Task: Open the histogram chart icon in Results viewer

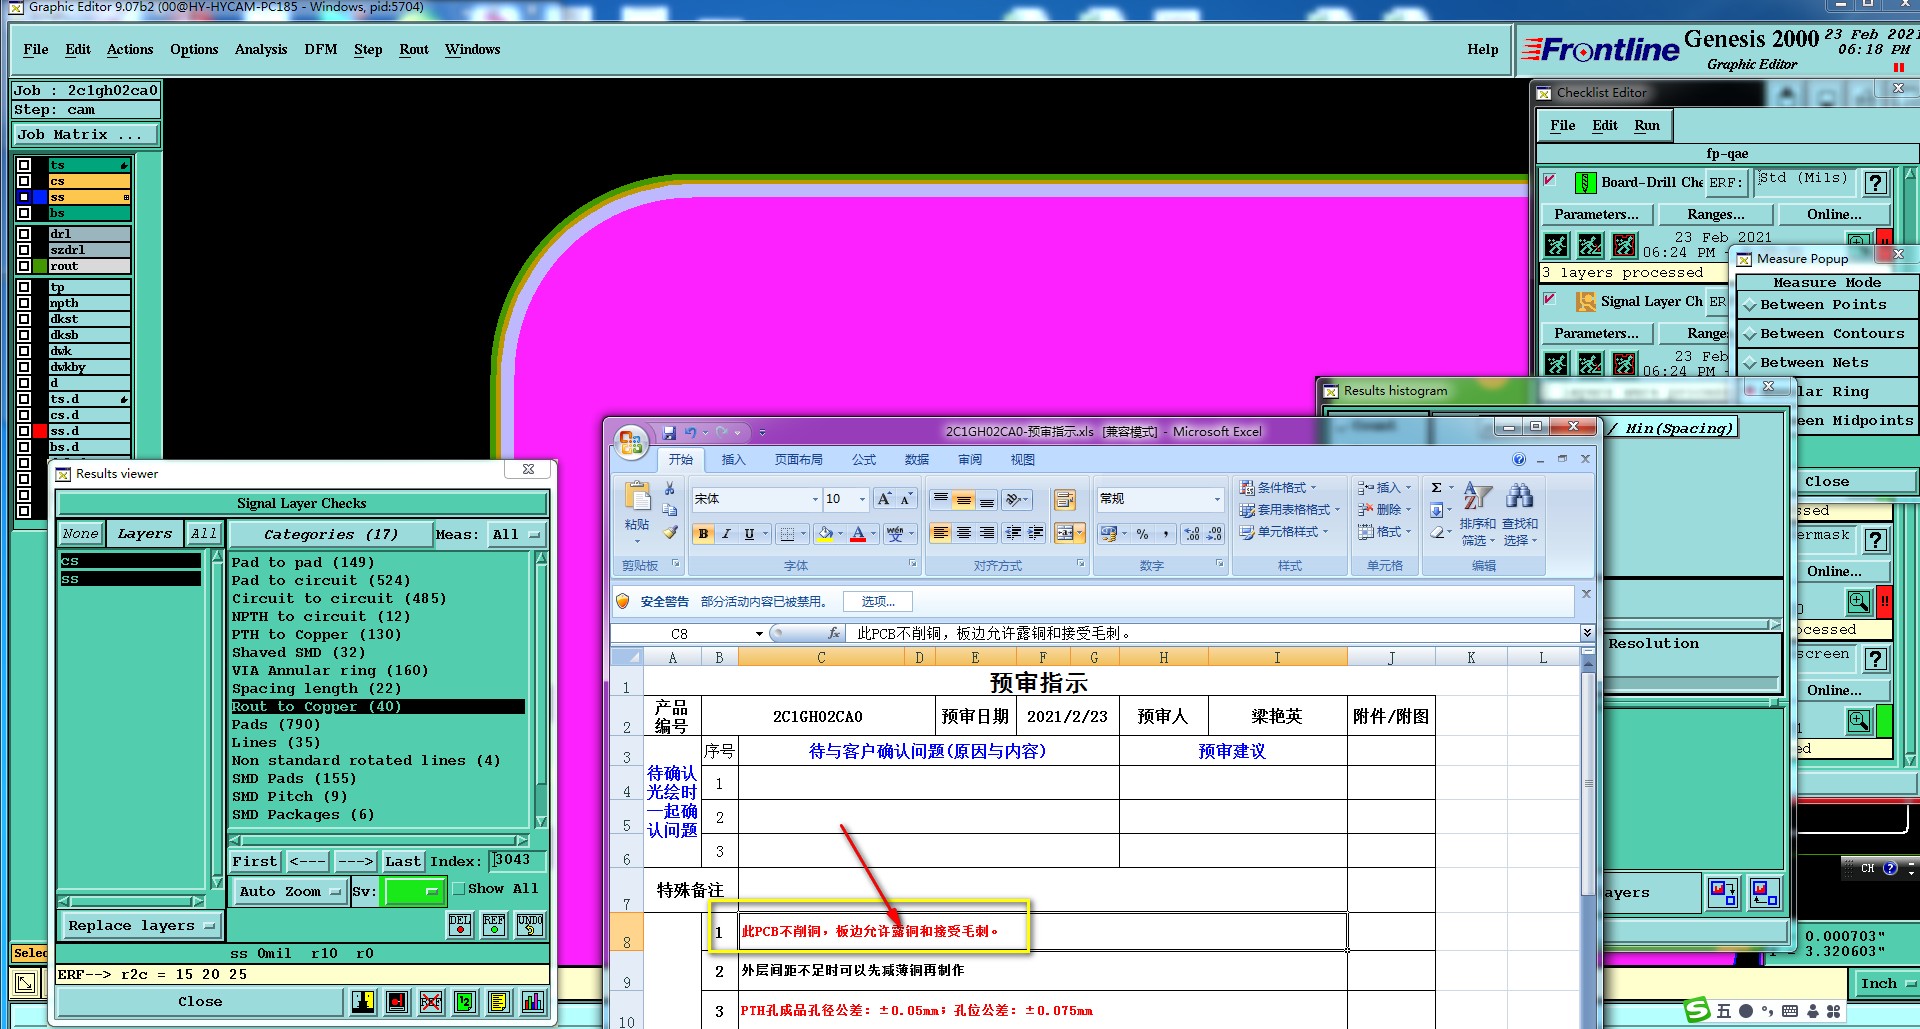Action: [x=533, y=1001]
